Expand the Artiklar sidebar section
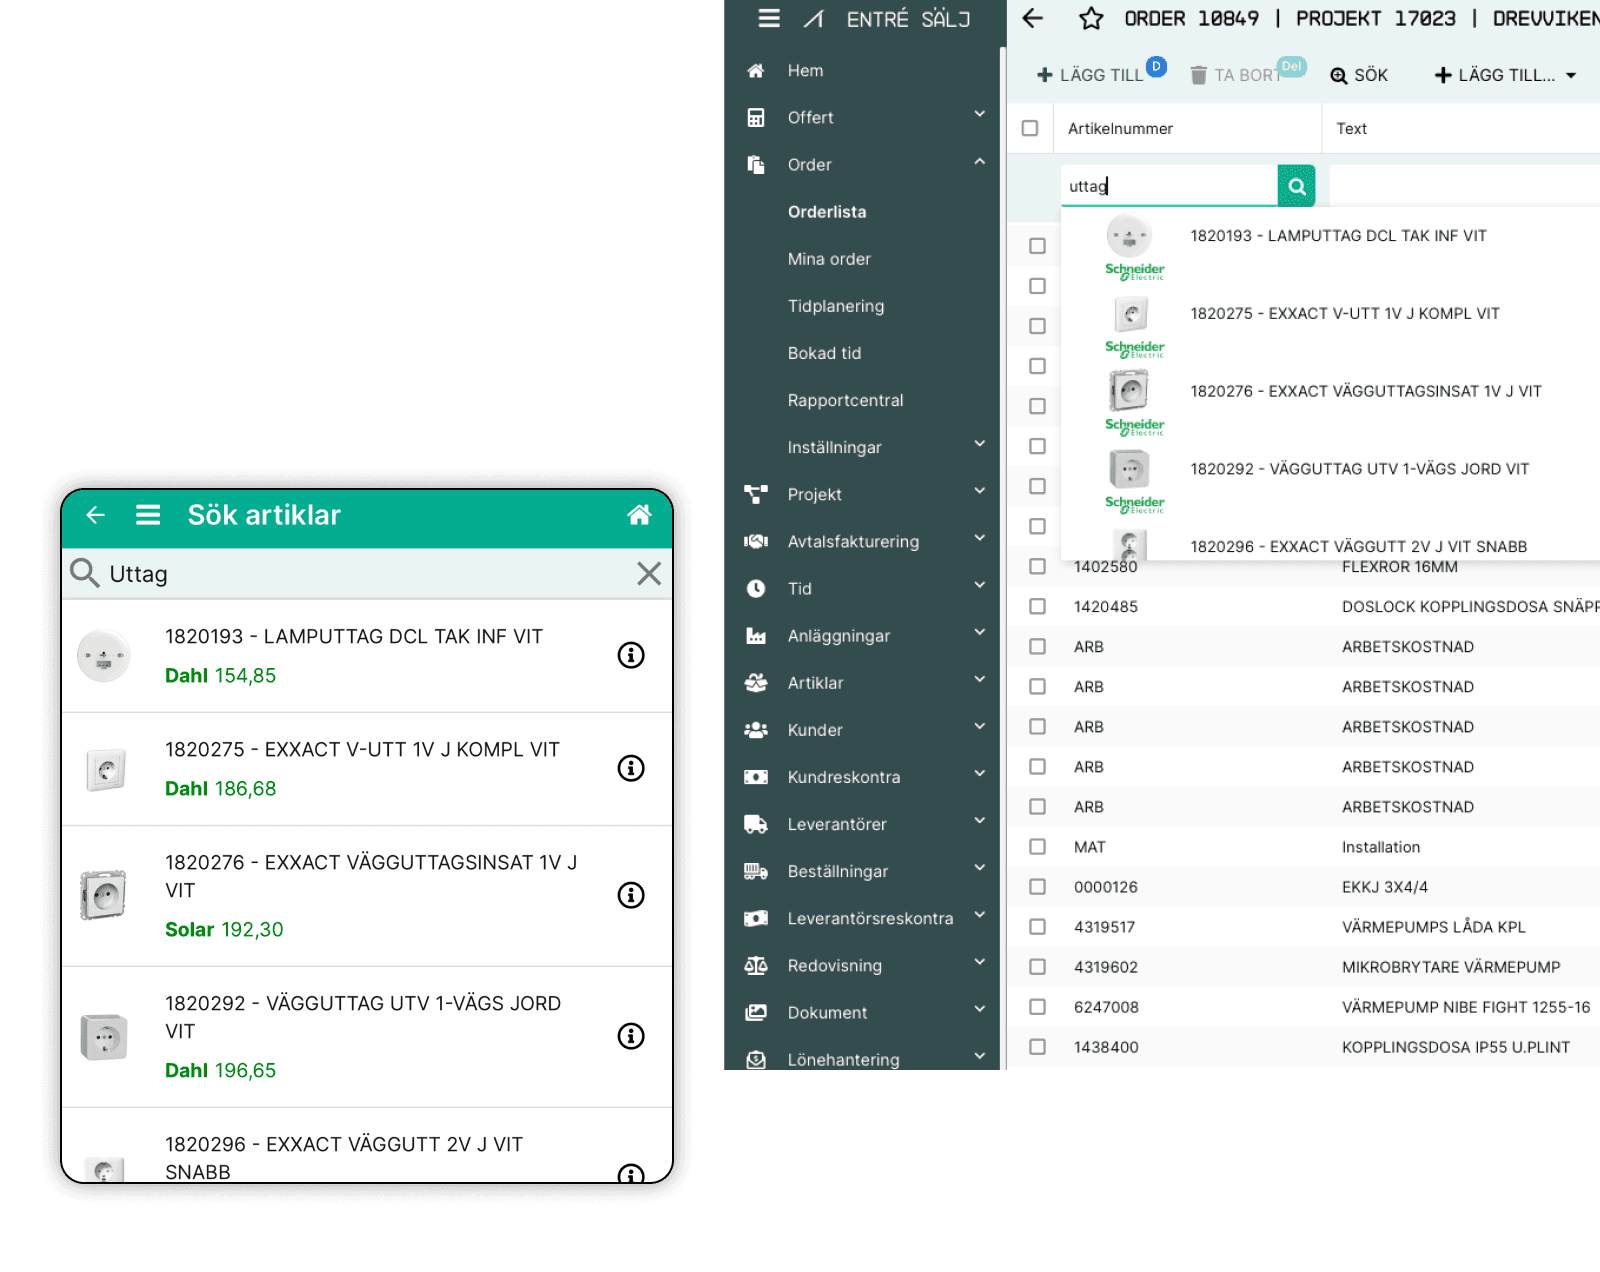Image resolution: width=1600 pixels, height=1272 pixels. [x=980, y=680]
